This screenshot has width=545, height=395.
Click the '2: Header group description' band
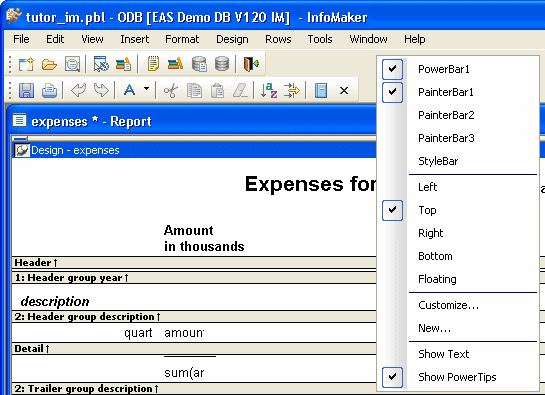(194, 317)
